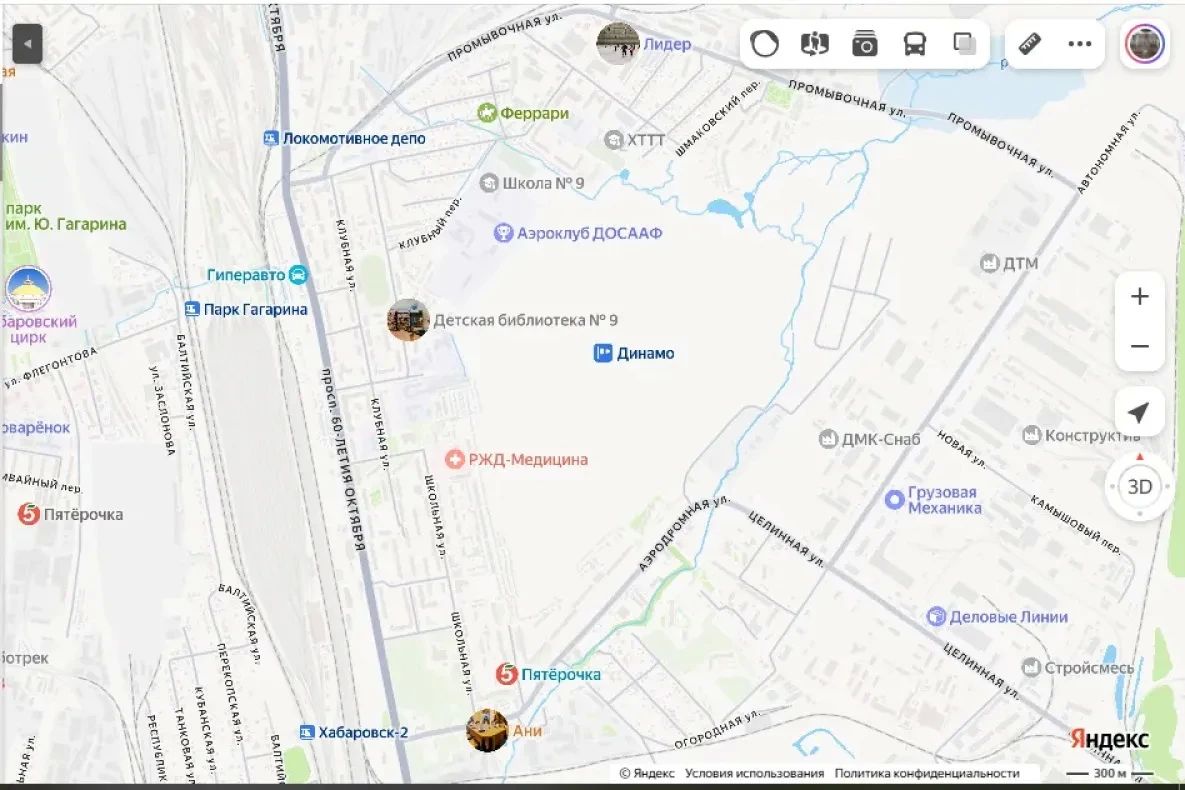The height and width of the screenshot is (790, 1185).
Task: Toggle street photos camera icon
Action: click(865, 45)
